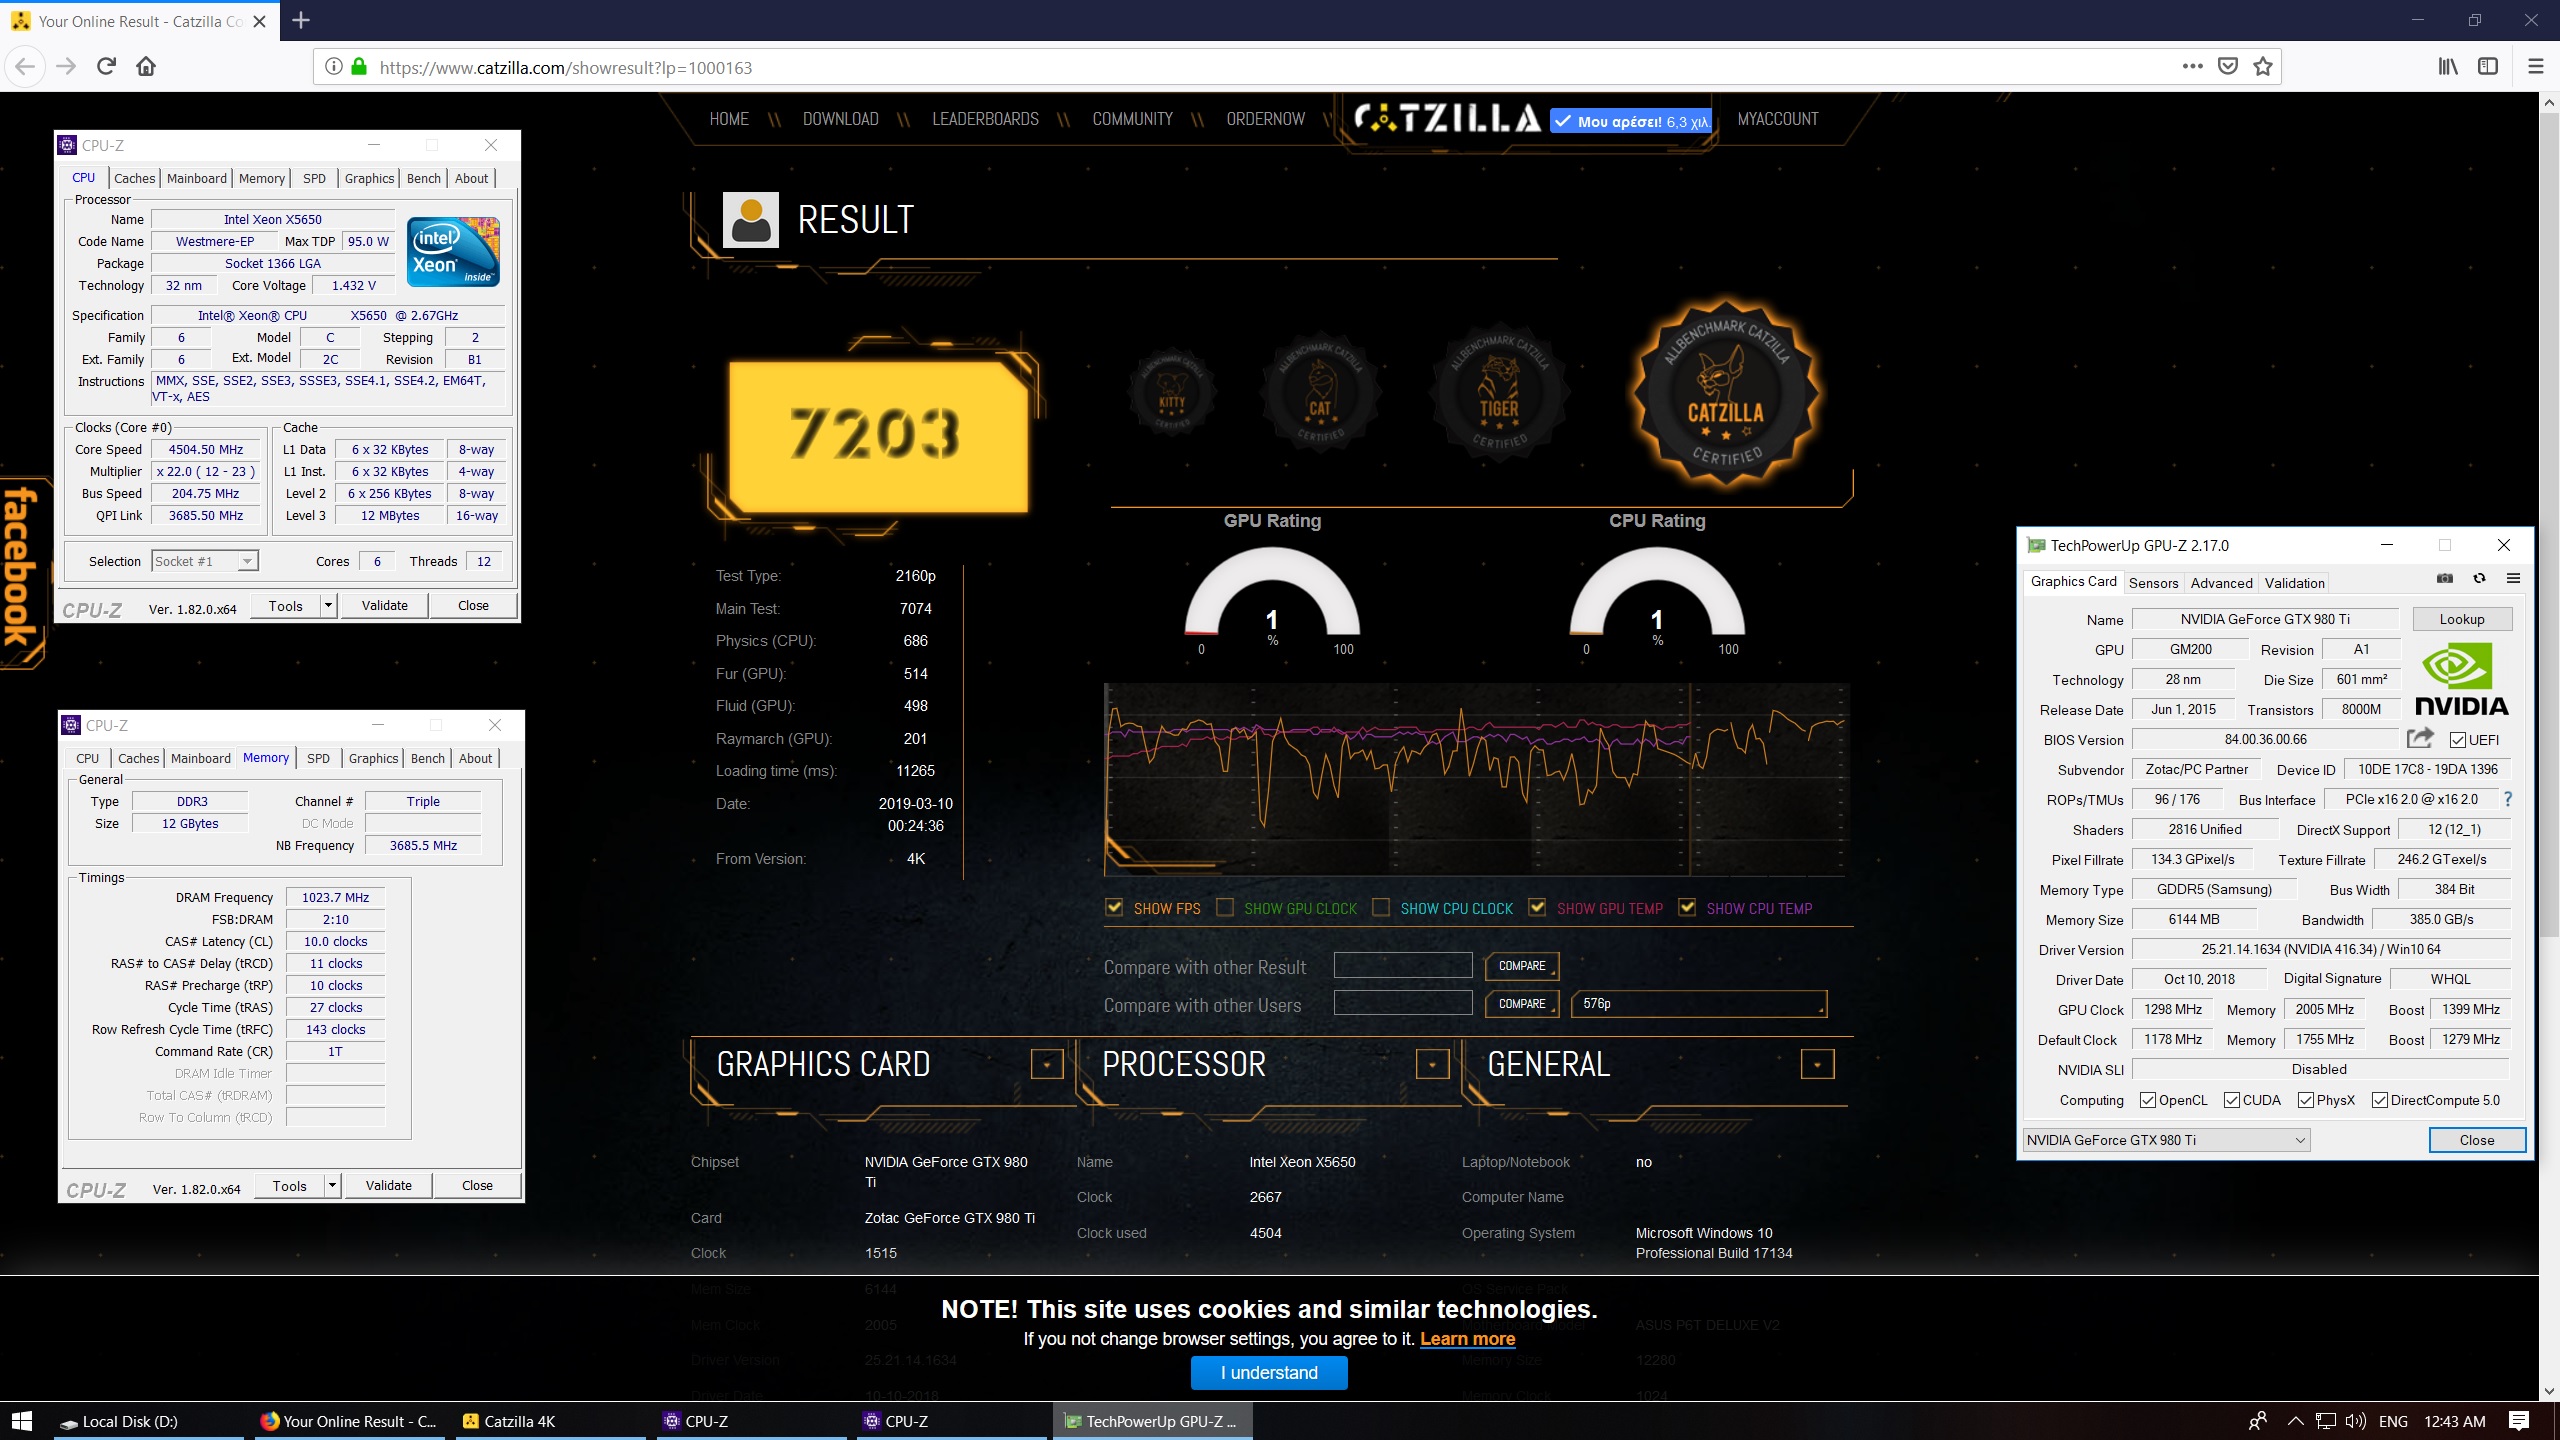
Task: Reload the page with the refresh icon
Action: (106, 67)
